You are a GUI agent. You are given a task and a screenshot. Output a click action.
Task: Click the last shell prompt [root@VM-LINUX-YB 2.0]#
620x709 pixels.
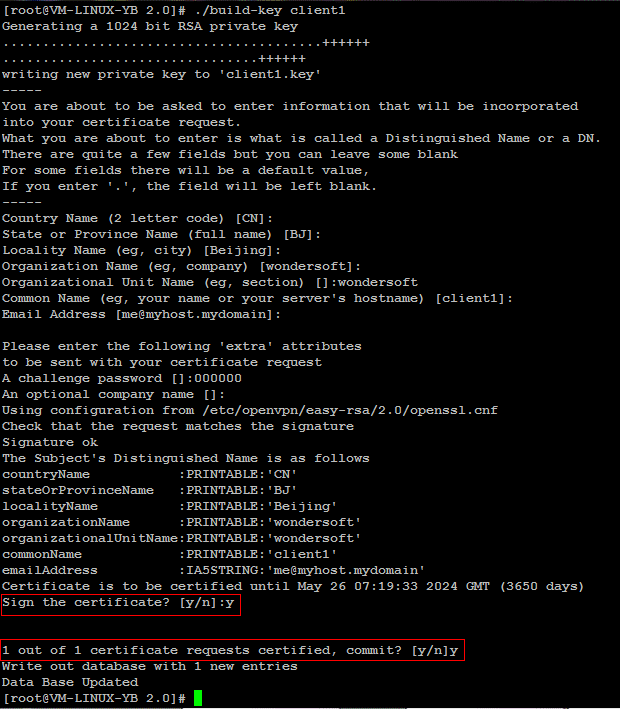coord(94,698)
